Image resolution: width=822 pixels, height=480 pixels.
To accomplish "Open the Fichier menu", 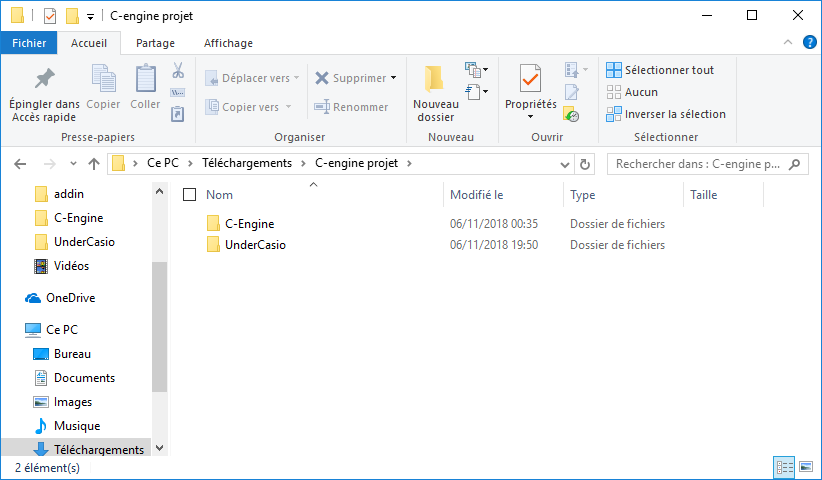I will (29, 43).
